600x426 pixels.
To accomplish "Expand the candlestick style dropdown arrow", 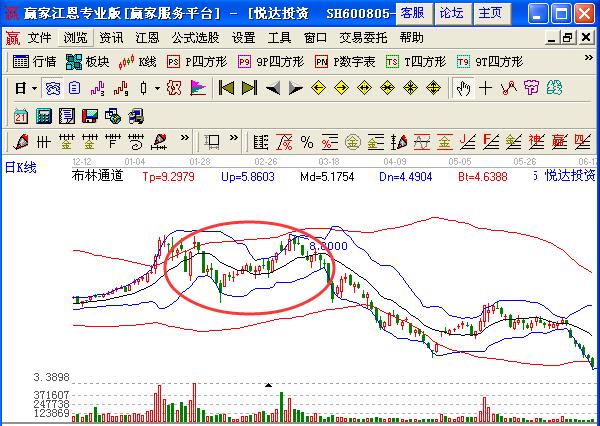I will pos(156,88).
